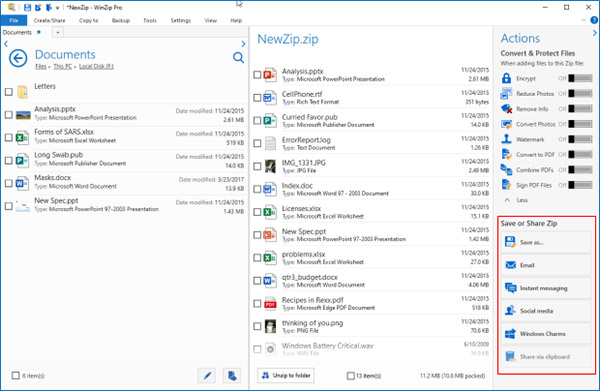Viewport: 600px width, 391px height.
Task: Collapse actions list with Less chevron
Action: point(507,200)
